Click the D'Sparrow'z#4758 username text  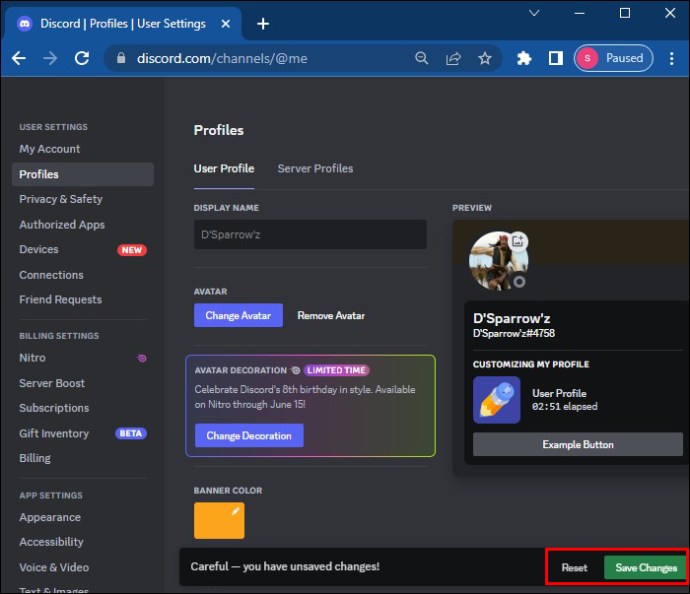514,334
